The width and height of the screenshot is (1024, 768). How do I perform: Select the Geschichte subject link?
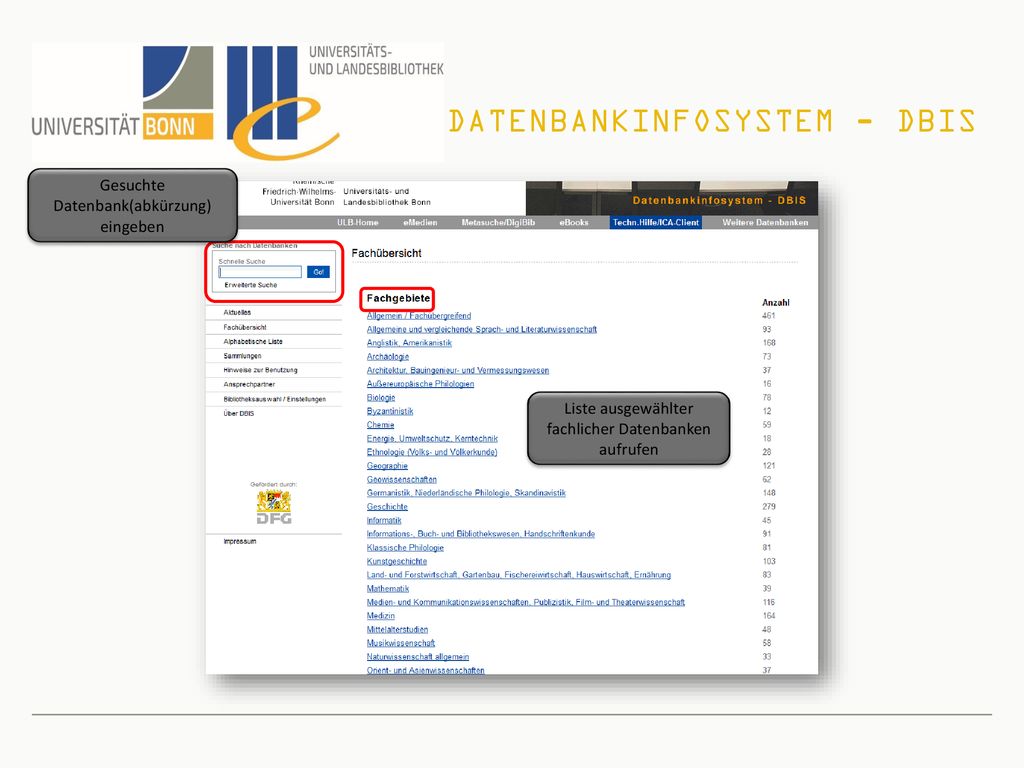click(x=387, y=507)
